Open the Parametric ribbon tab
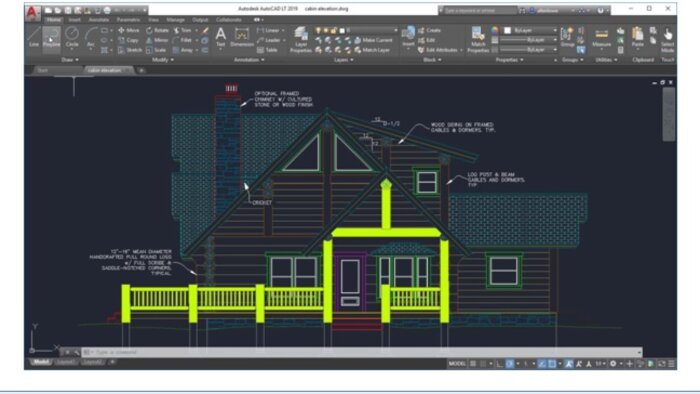 pyautogui.click(x=128, y=20)
